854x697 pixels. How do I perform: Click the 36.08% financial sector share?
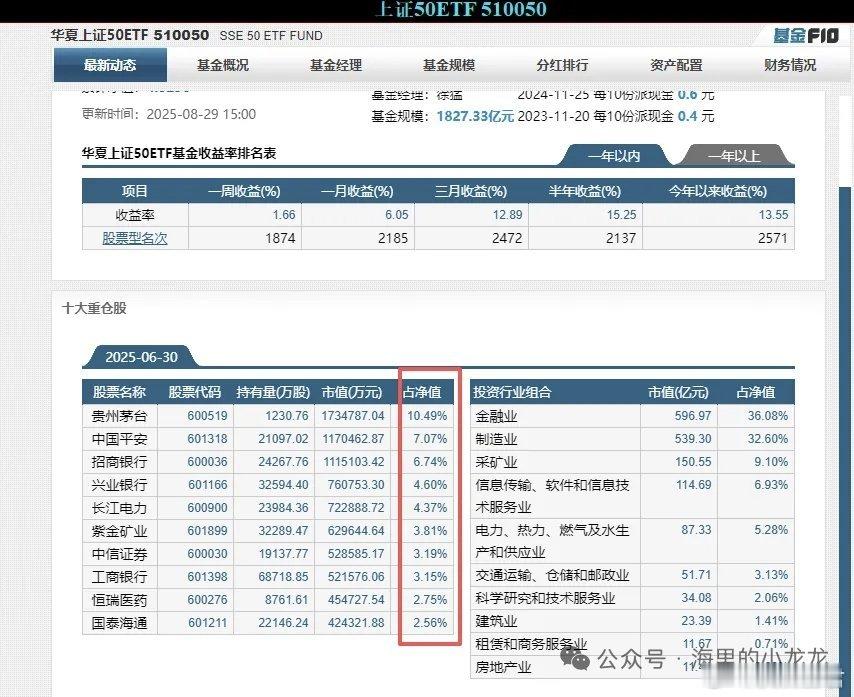pyautogui.click(x=767, y=415)
